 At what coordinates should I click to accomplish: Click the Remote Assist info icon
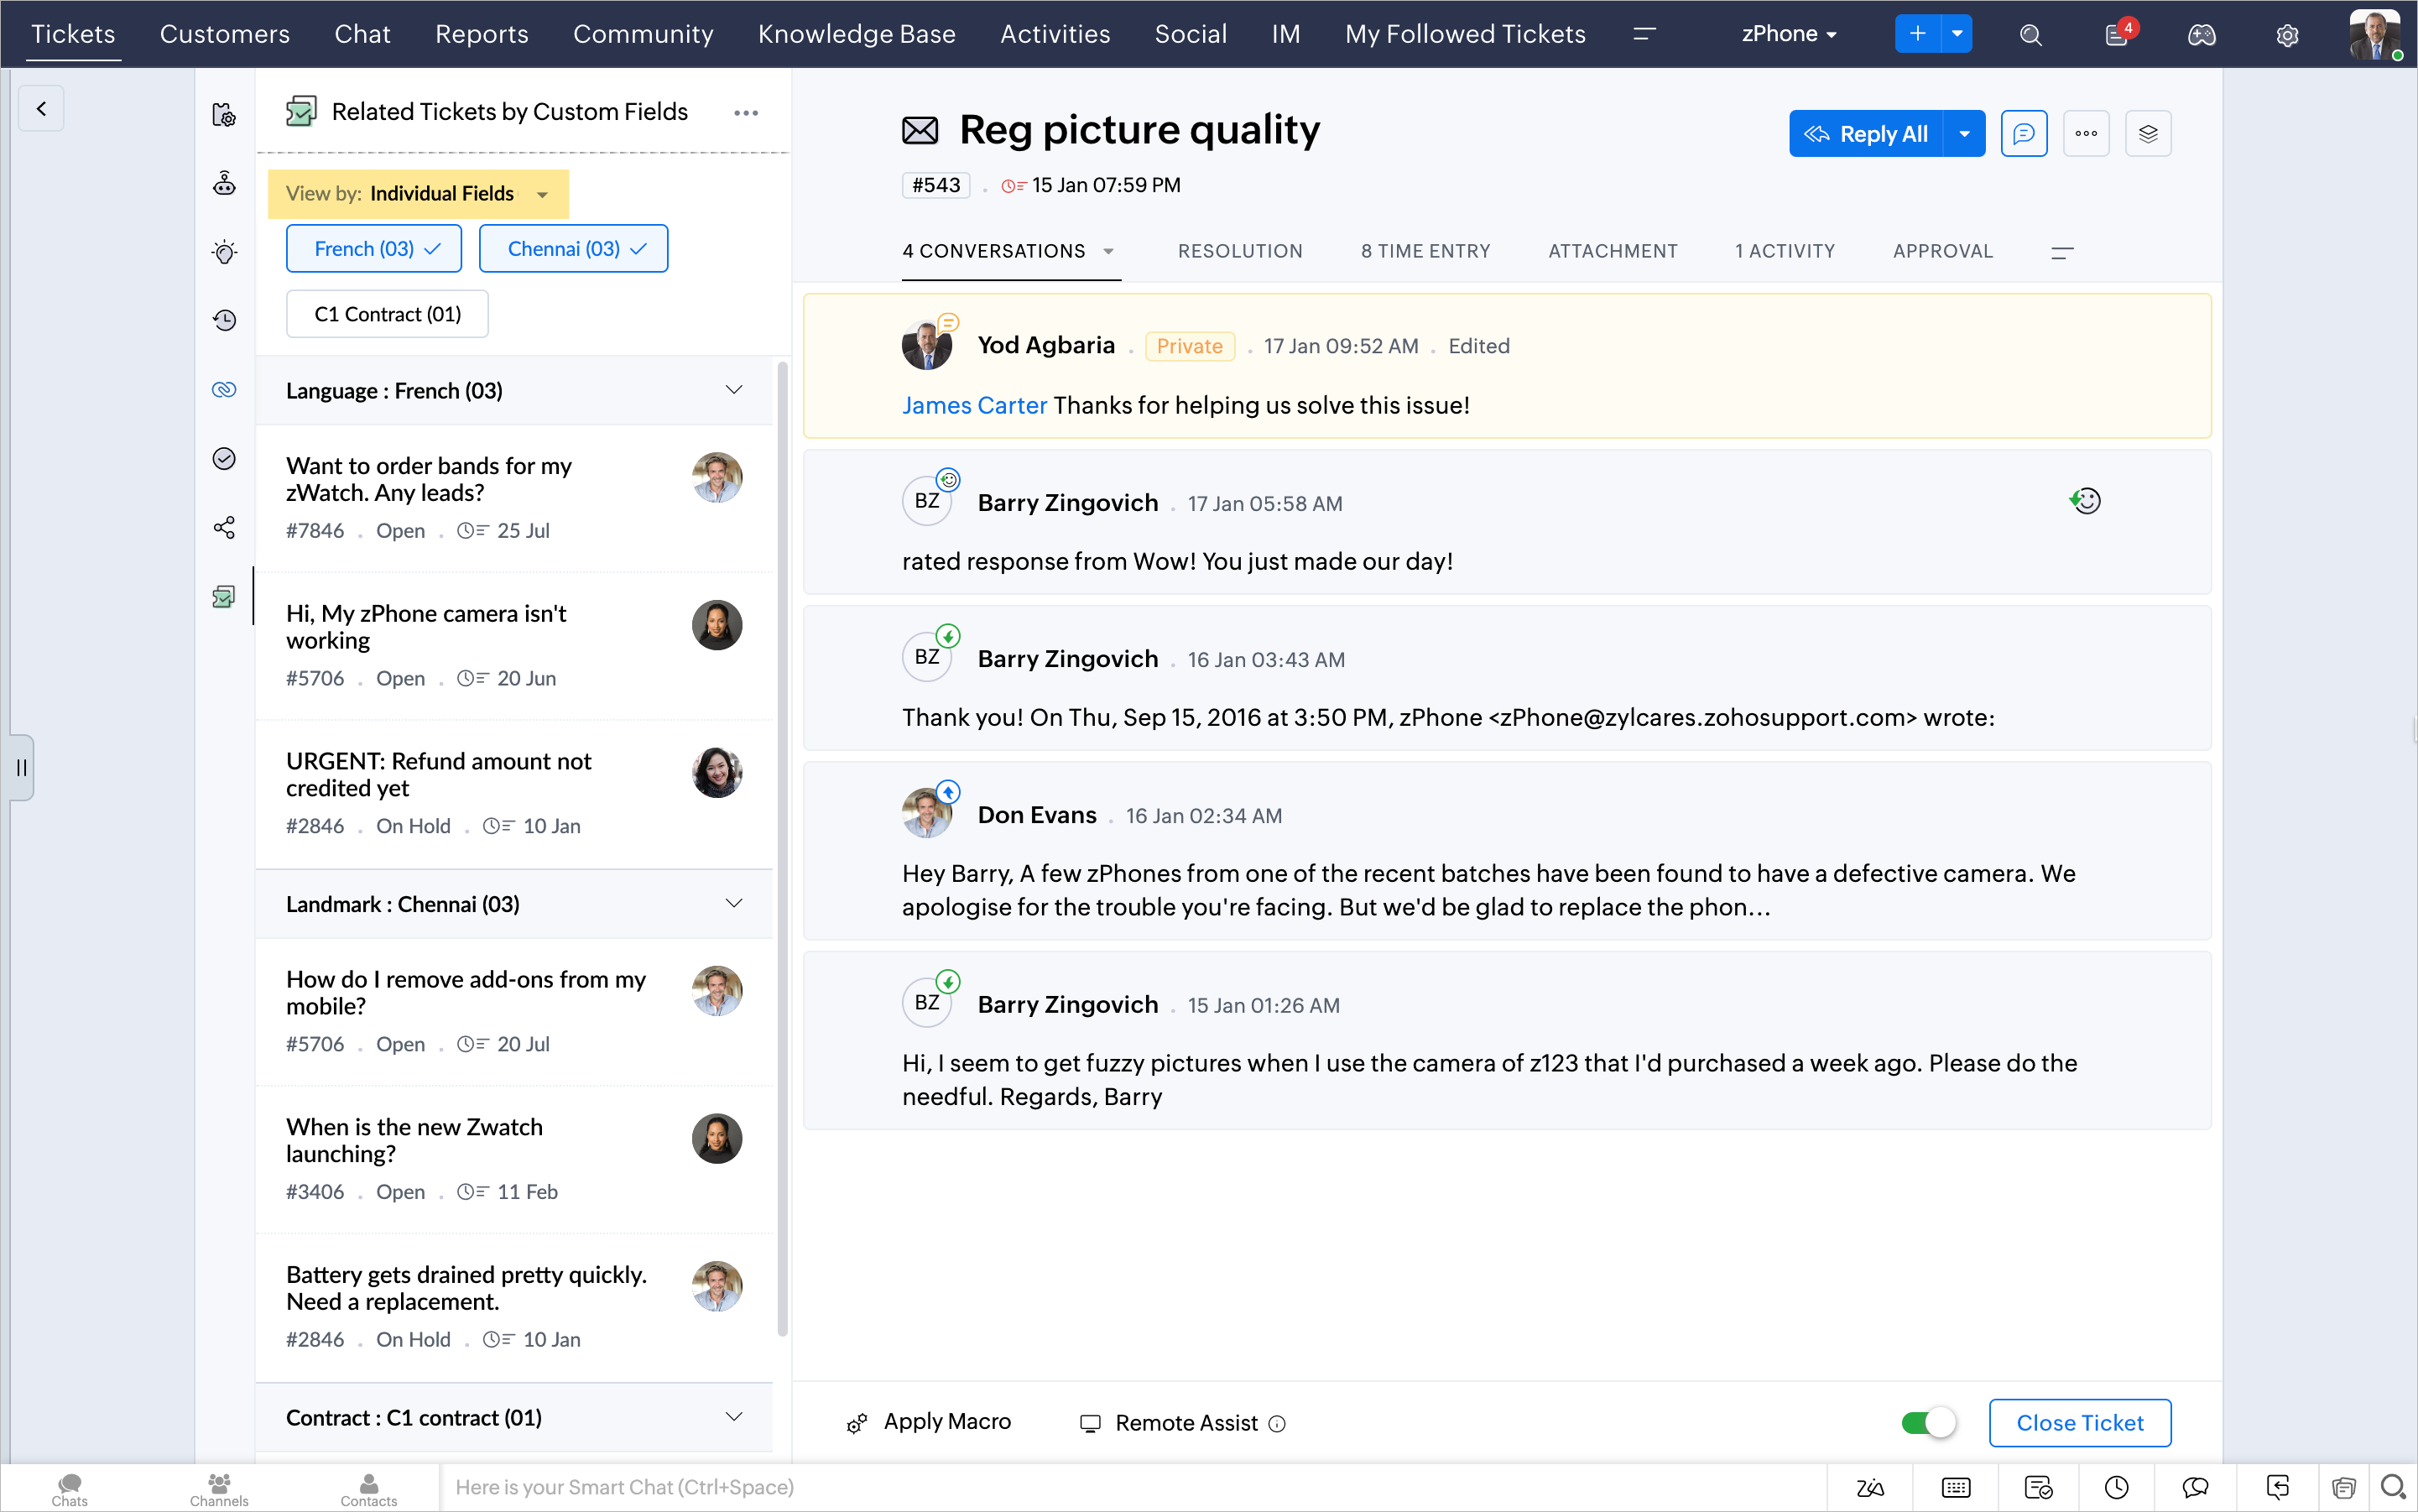[1277, 1423]
